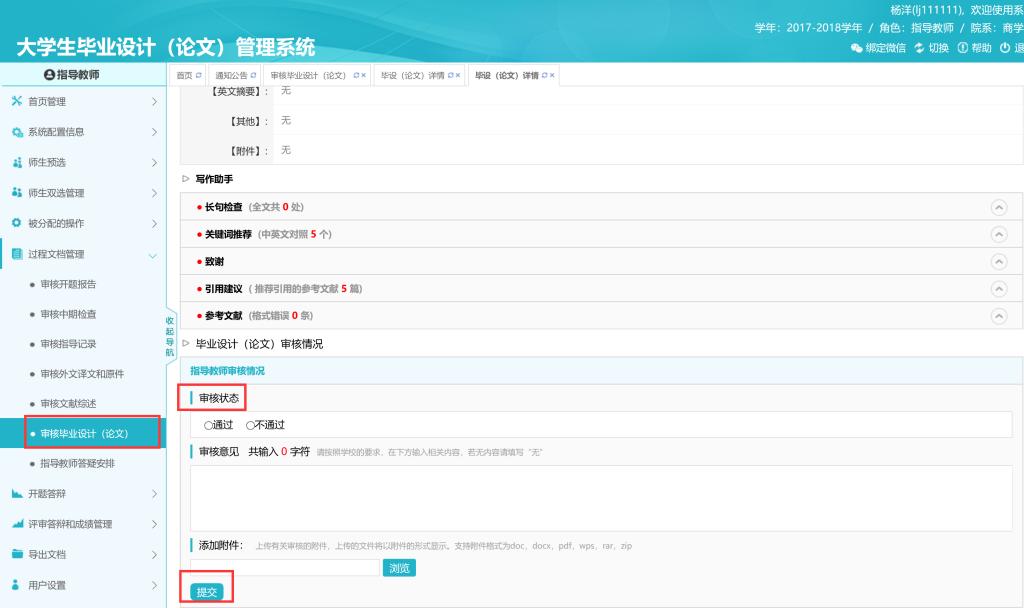The height and width of the screenshot is (608, 1024).
Task: Click the 收起导航 collapse handle
Action: point(170,336)
